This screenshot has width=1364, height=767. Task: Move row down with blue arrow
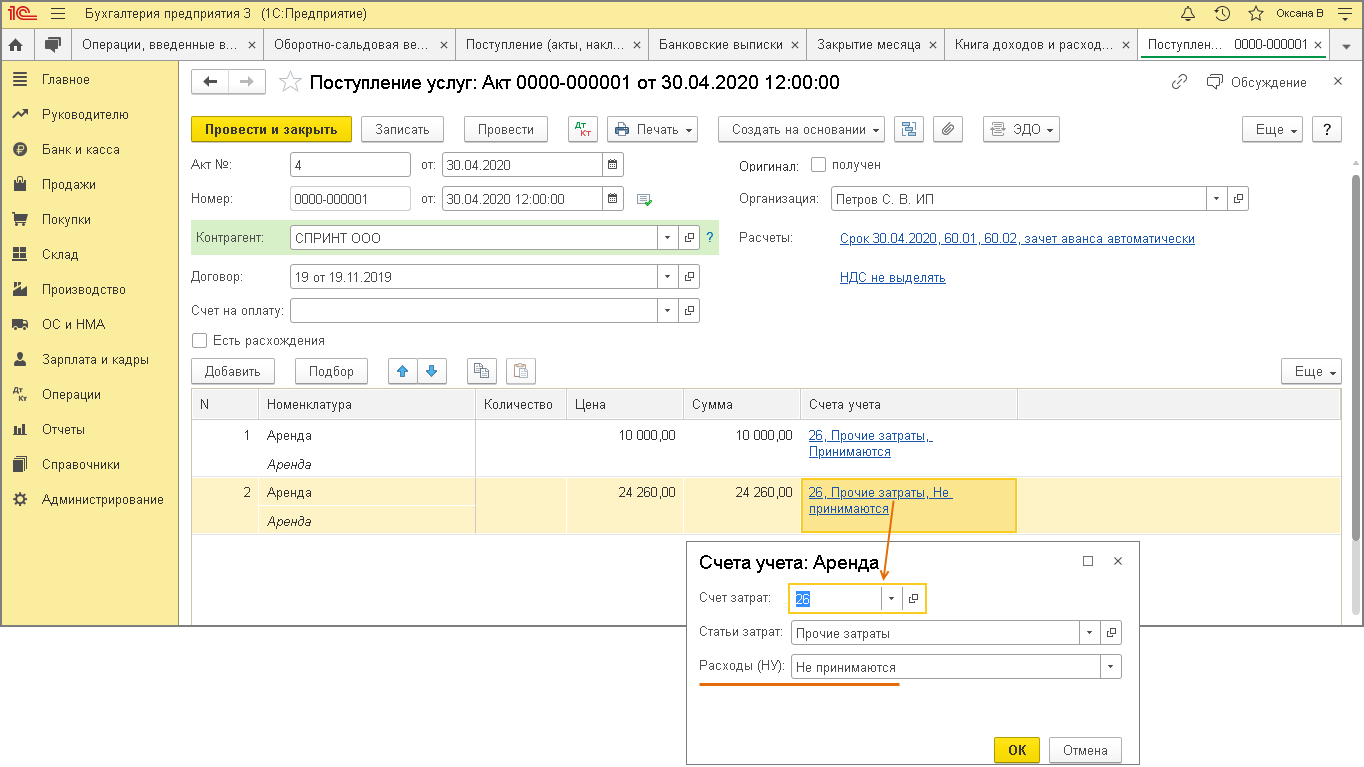pos(432,371)
